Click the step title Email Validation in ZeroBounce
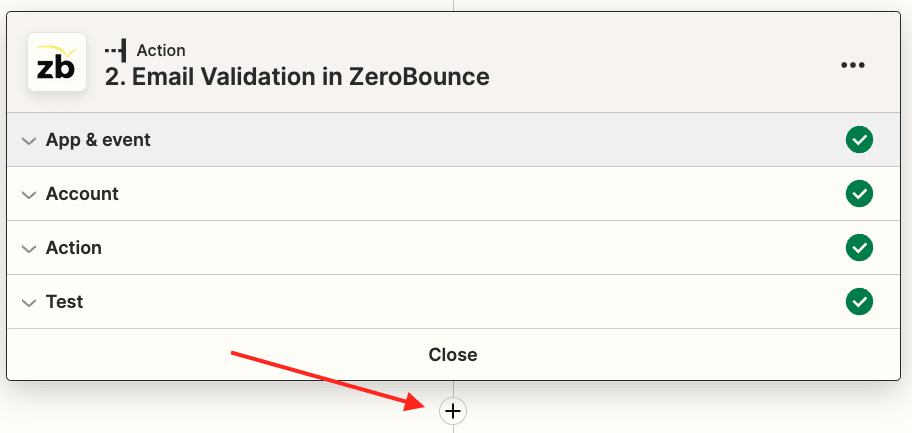Screen dimensions: 912x433 coord(297,76)
